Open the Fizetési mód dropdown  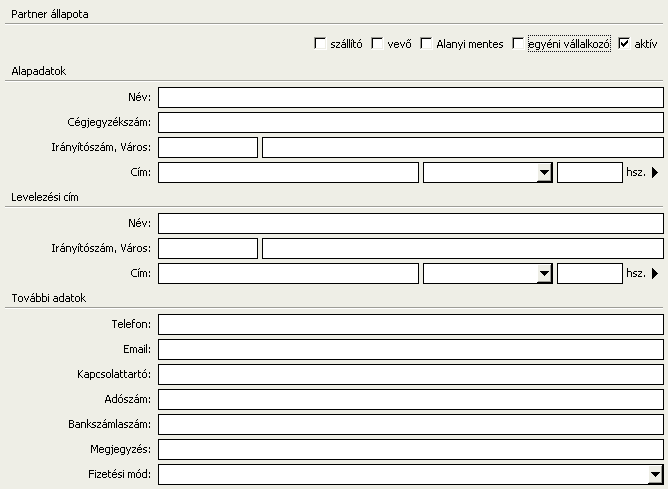(x=655, y=475)
